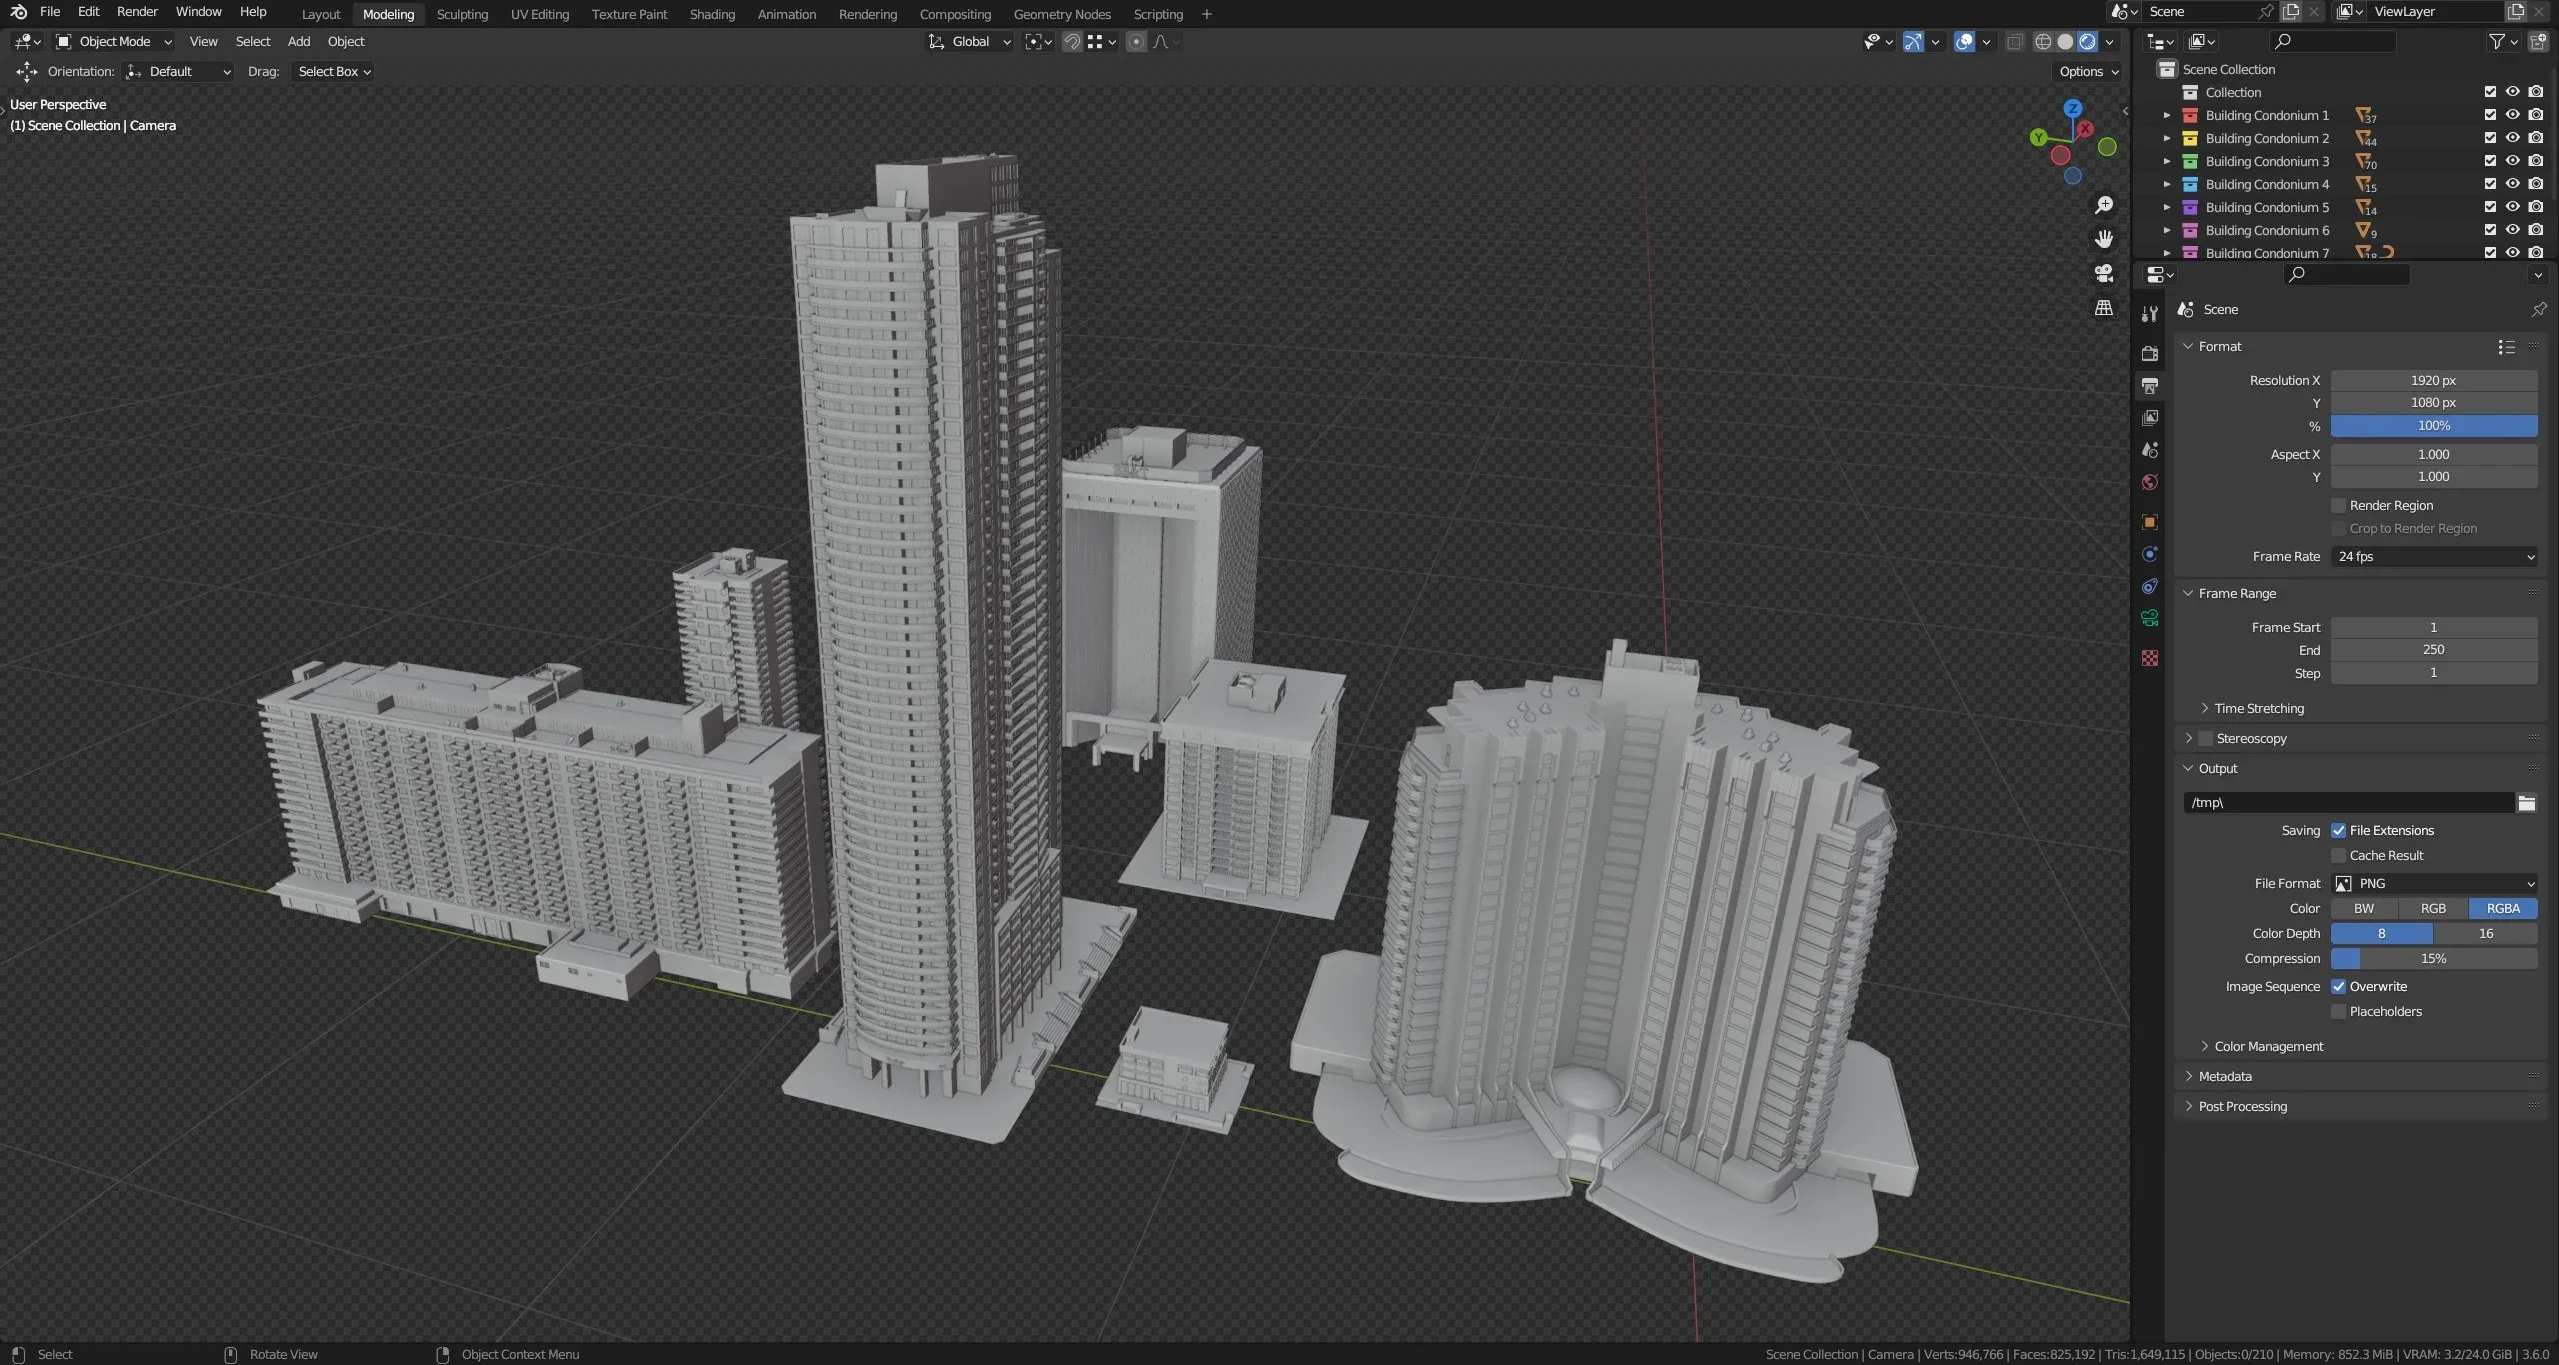Open the Object Mode dropdown
The image size is (2559, 1365).
pyautogui.click(x=115, y=41)
